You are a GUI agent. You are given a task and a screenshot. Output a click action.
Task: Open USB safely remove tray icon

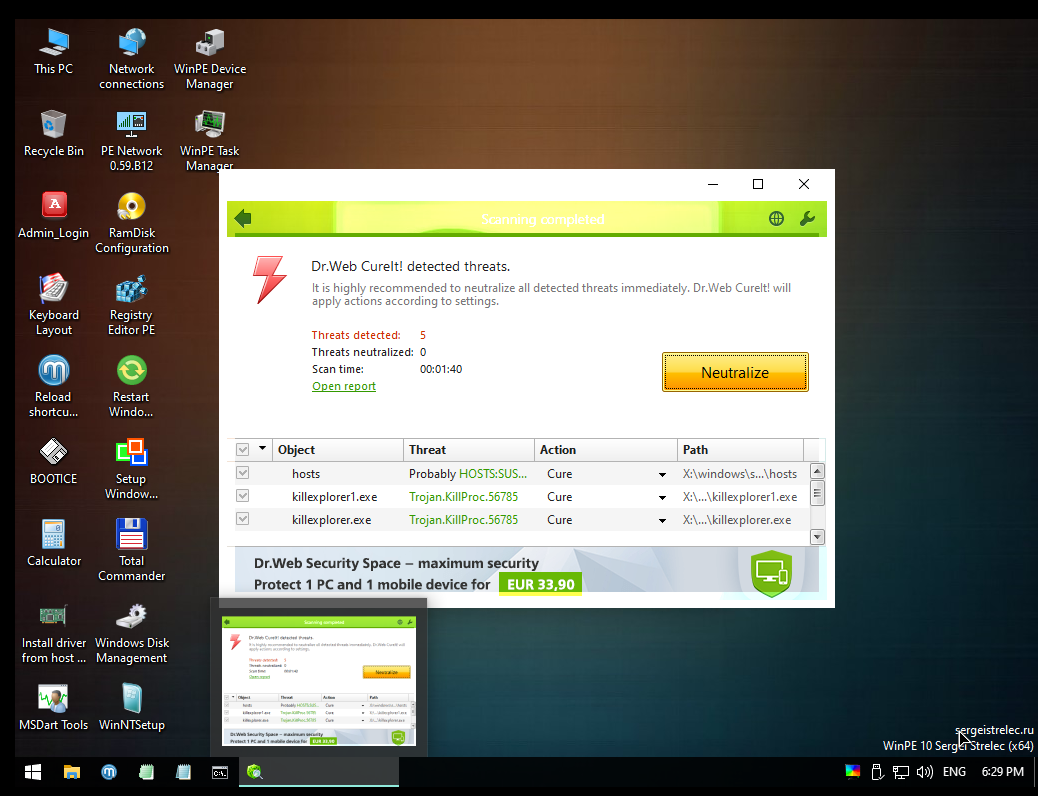877,772
